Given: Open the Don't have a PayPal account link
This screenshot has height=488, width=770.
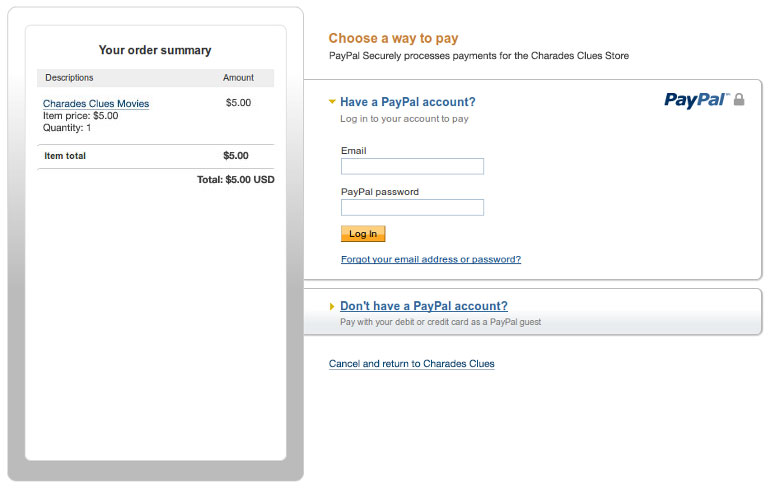Looking at the screenshot, I should coord(423,306).
